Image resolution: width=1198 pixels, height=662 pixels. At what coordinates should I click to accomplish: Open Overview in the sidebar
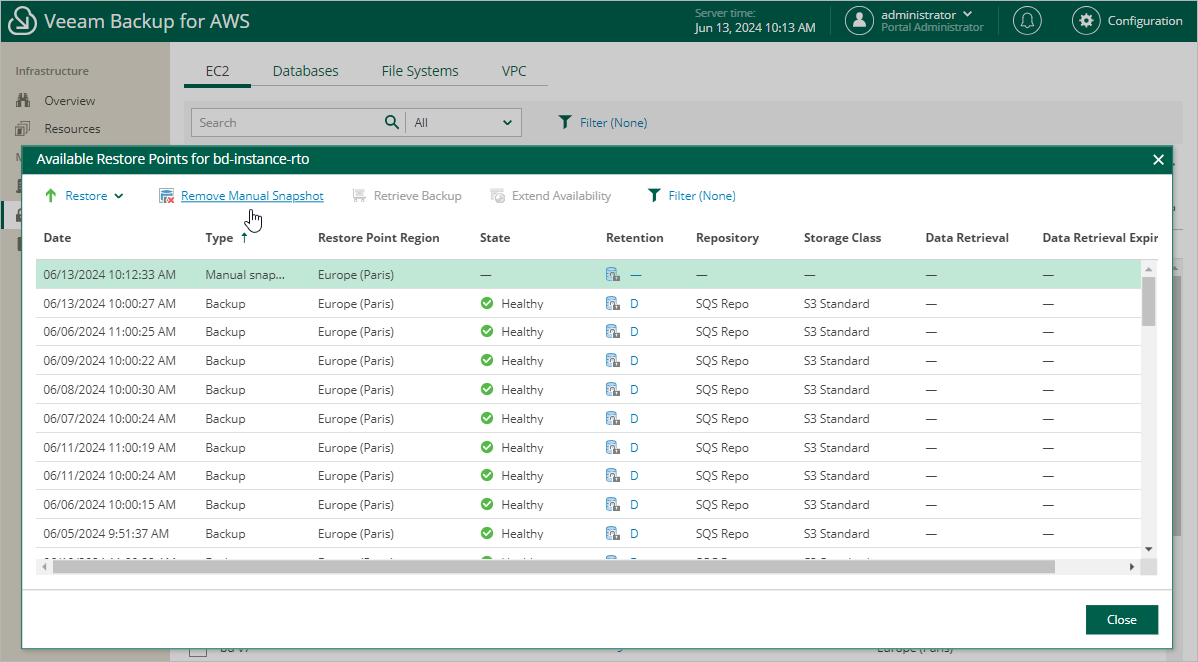click(x=70, y=101)
